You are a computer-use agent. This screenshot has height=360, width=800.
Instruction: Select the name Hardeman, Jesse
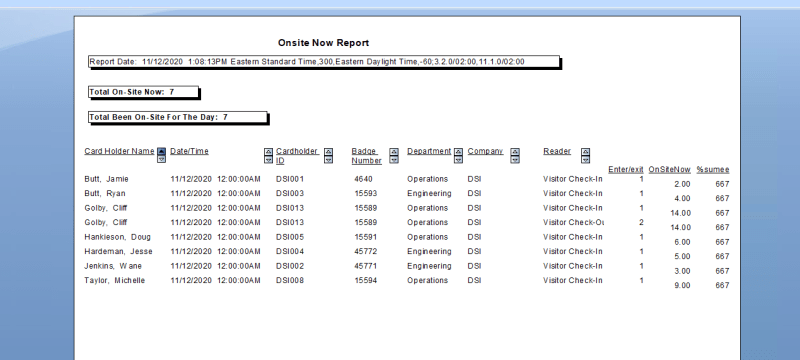[x=118, y=251]
